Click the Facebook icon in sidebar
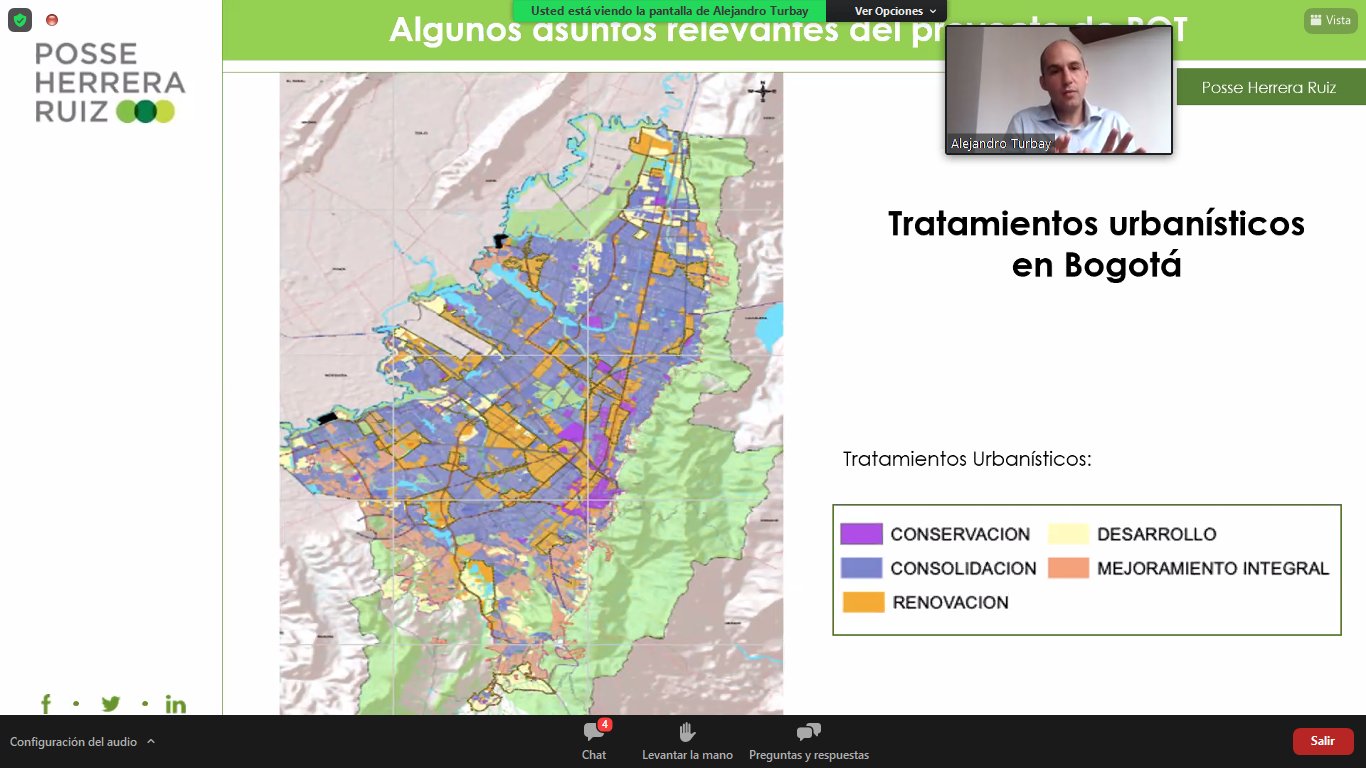1366x768 pixels. (x=46, y=704)
